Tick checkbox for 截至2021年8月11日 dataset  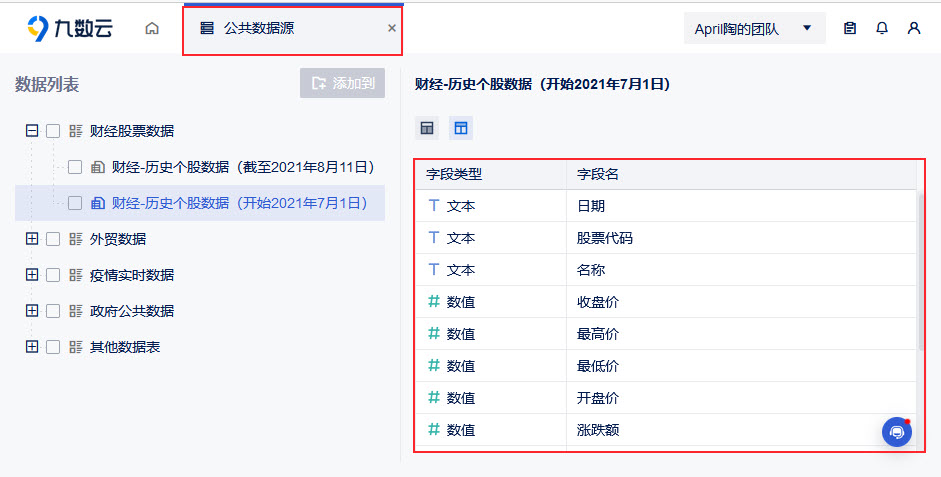(x=74, y=167)
